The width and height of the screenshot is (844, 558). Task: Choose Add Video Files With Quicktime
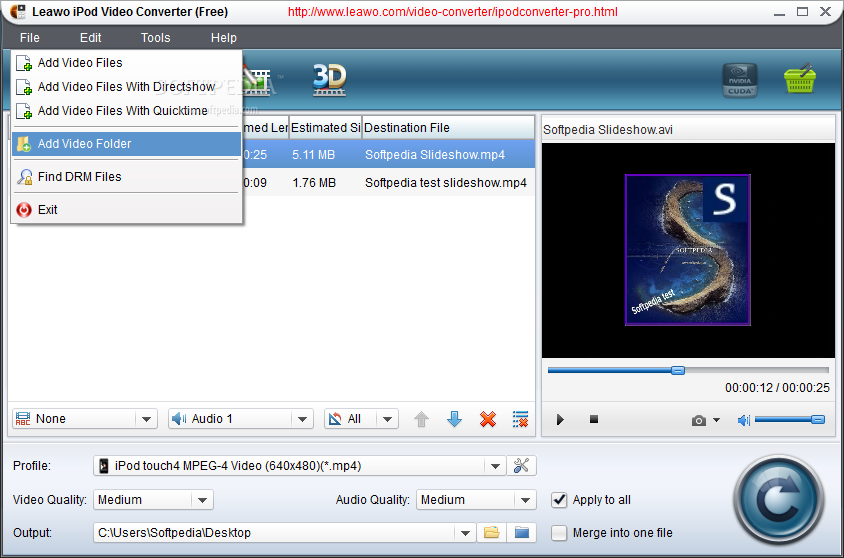pyautogui.click(x=126, y=111)
